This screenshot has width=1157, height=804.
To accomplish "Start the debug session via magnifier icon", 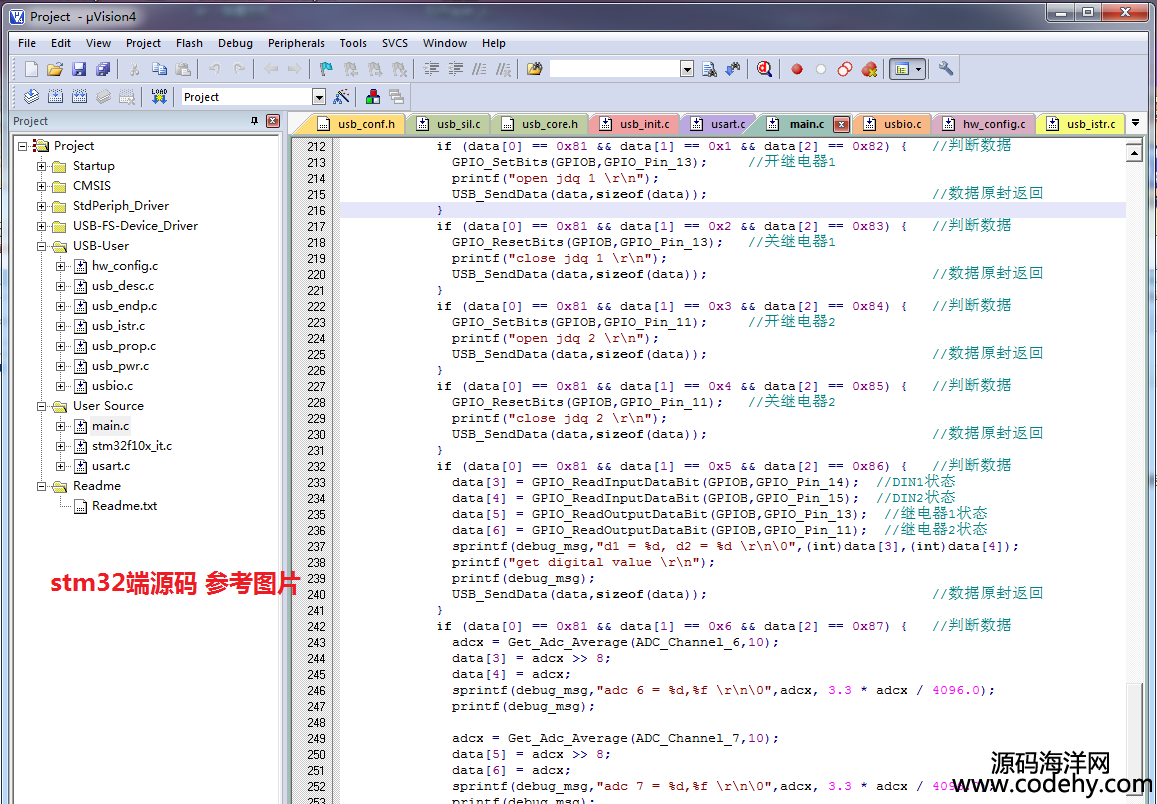I will pyautogui.click(x=764, y=69).
